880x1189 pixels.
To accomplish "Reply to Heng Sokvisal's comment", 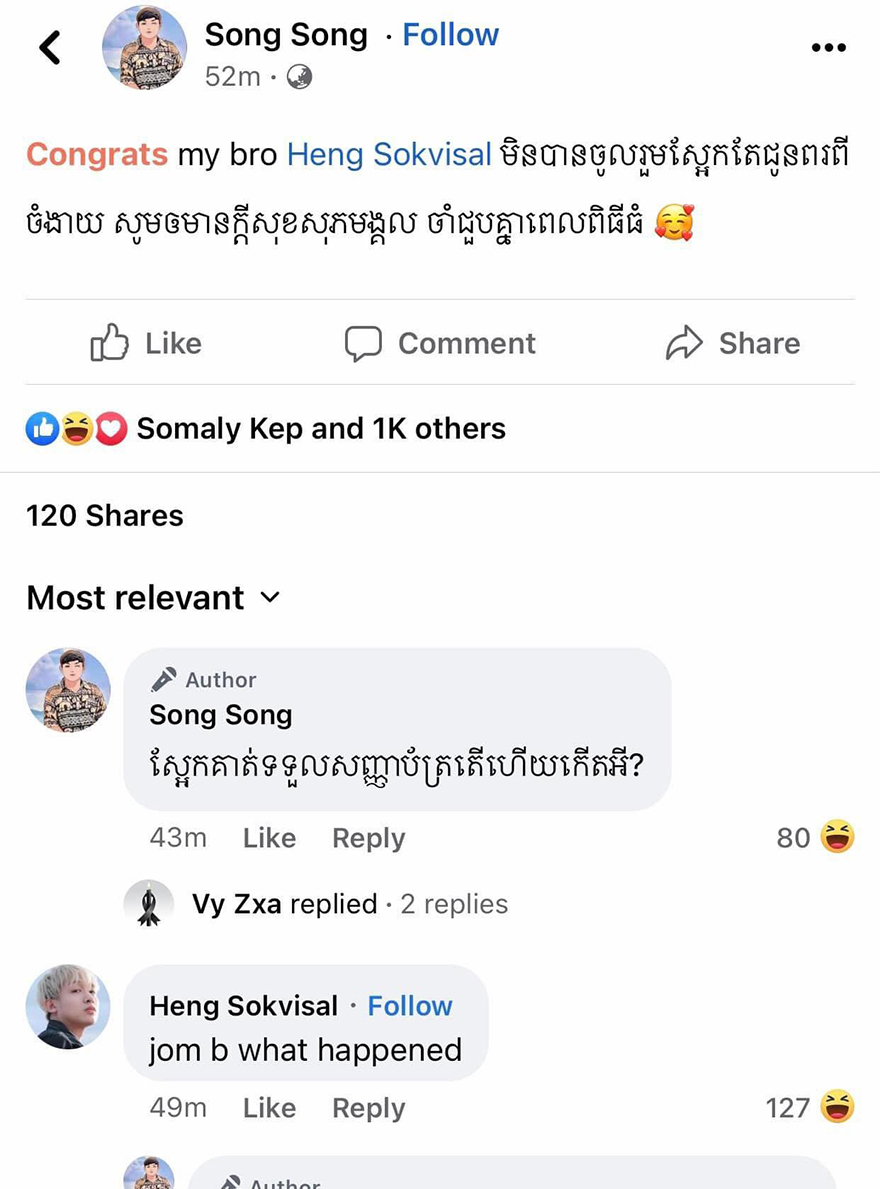I will 368,1108.
